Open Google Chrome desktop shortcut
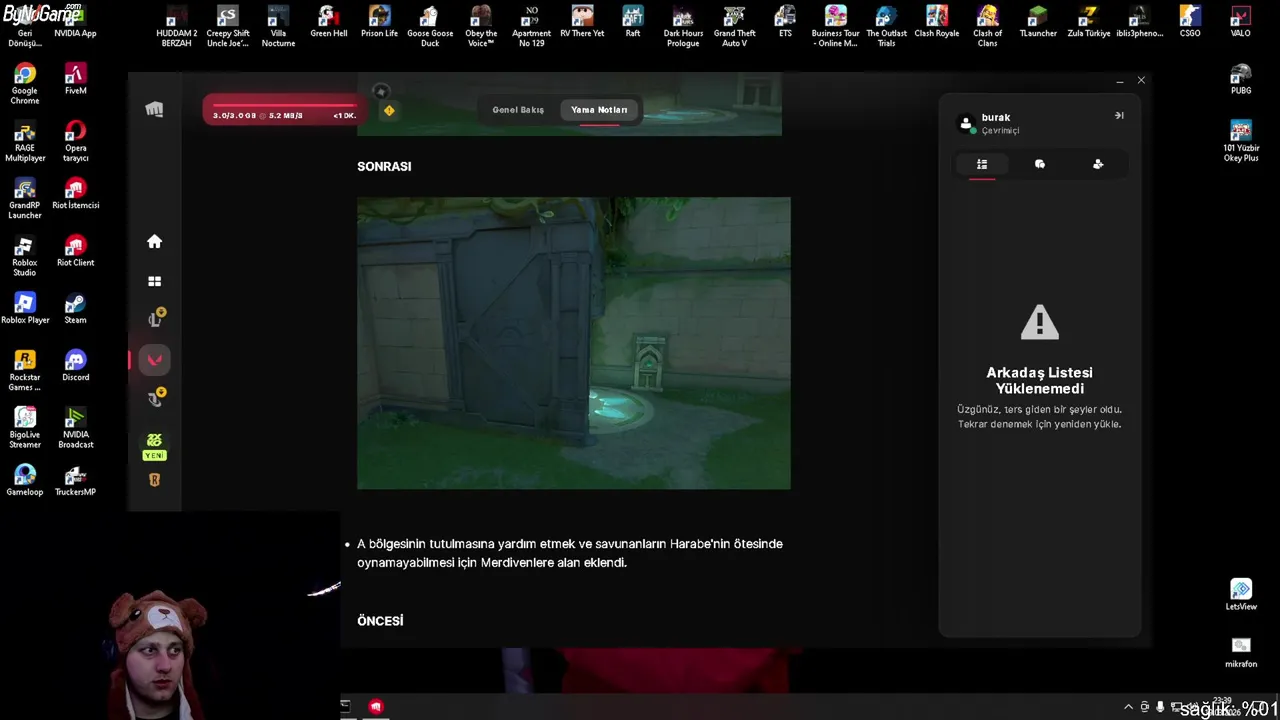The height and width of the screenshot is (720, 1280). 25,84
